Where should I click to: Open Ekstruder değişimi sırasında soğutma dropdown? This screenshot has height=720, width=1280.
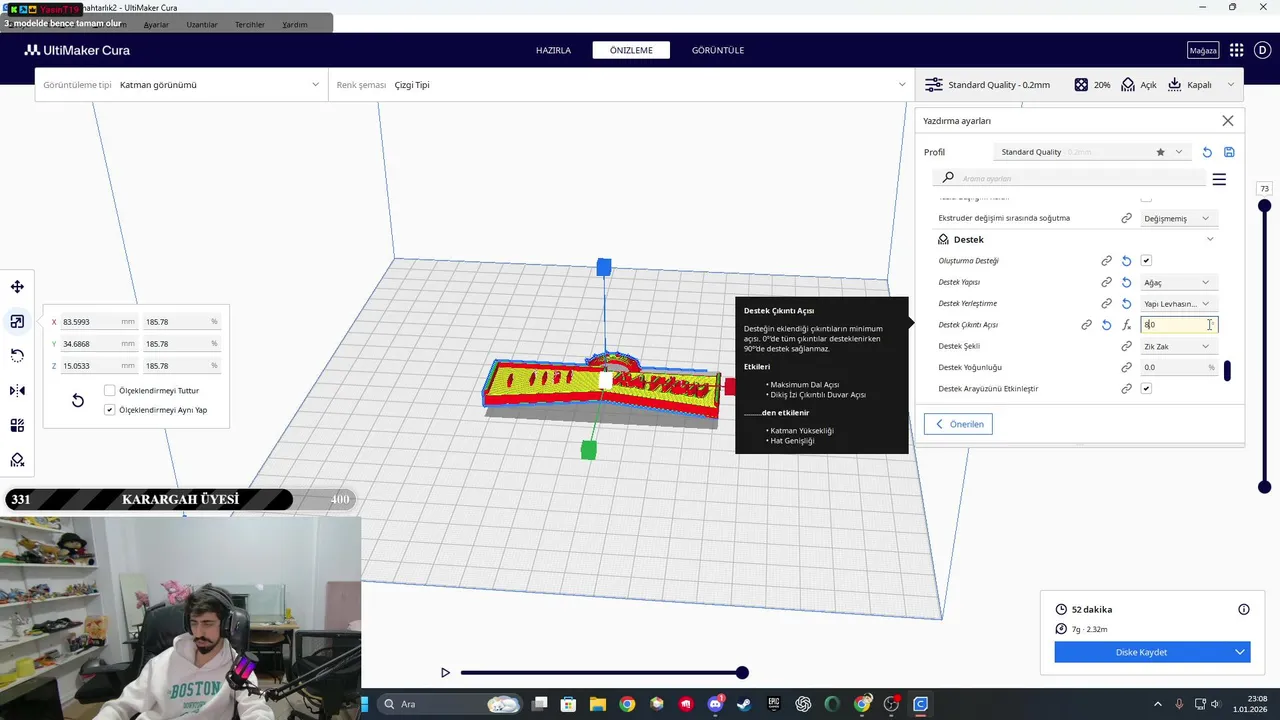coord(1178,218)
